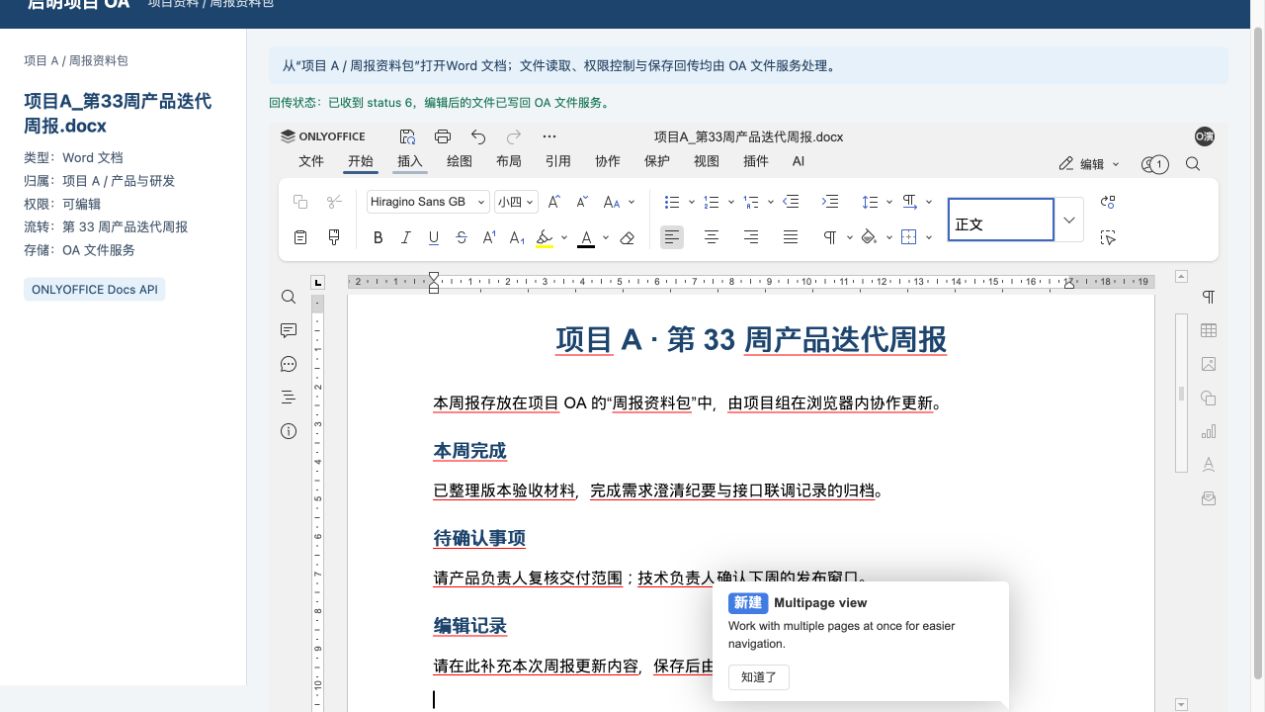Toggle Subscript formatting

point(517,237)
